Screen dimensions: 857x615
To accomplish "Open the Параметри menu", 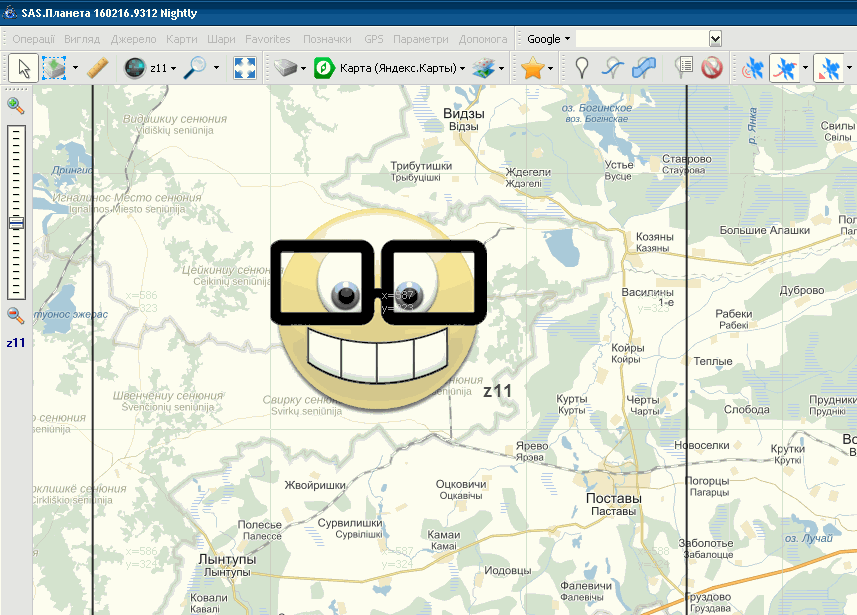I will click(421, 39).
